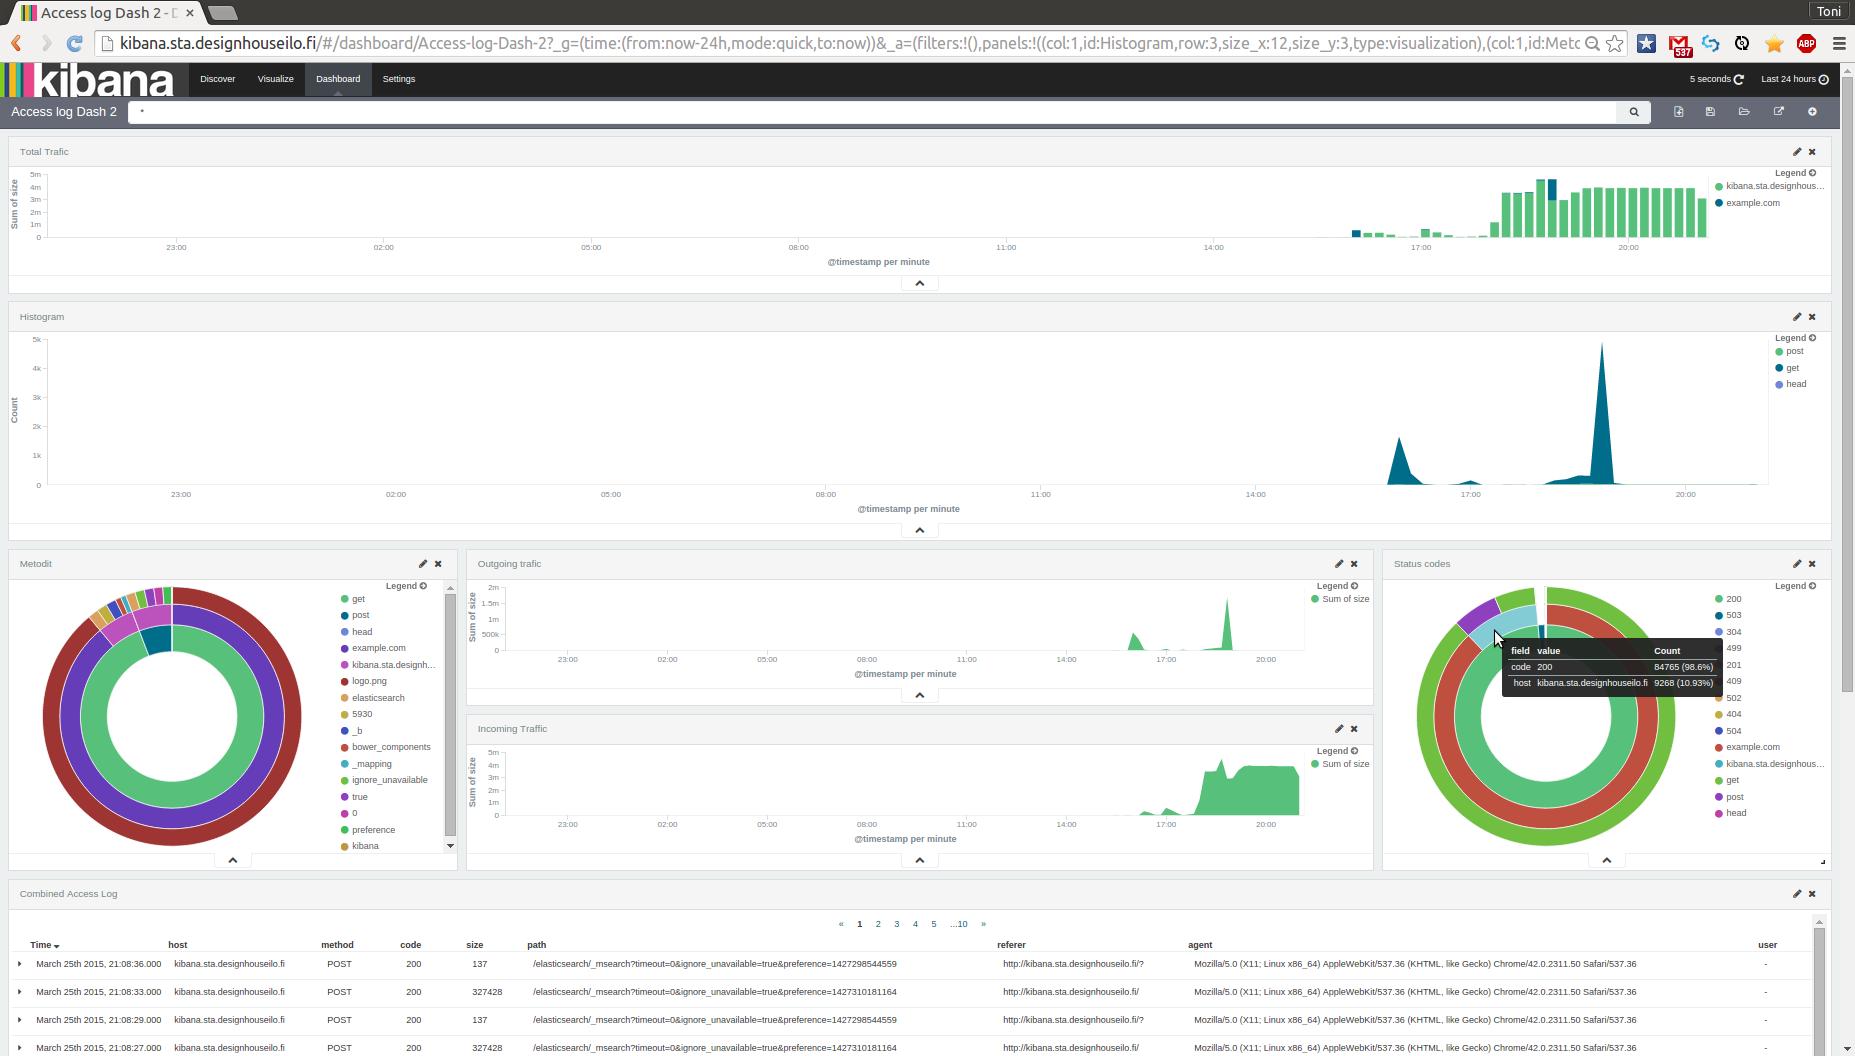The height and width of the screenshot is (1056, 1855).
Task: Remove the Incoming Traffic panel
Action: point(1354,729)
